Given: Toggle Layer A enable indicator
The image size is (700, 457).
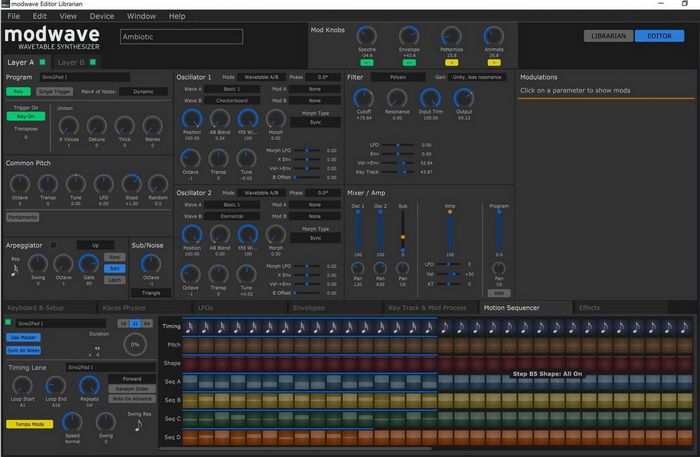Looking at the screenshot, I should pyautogui.click(x=43, y=62).
